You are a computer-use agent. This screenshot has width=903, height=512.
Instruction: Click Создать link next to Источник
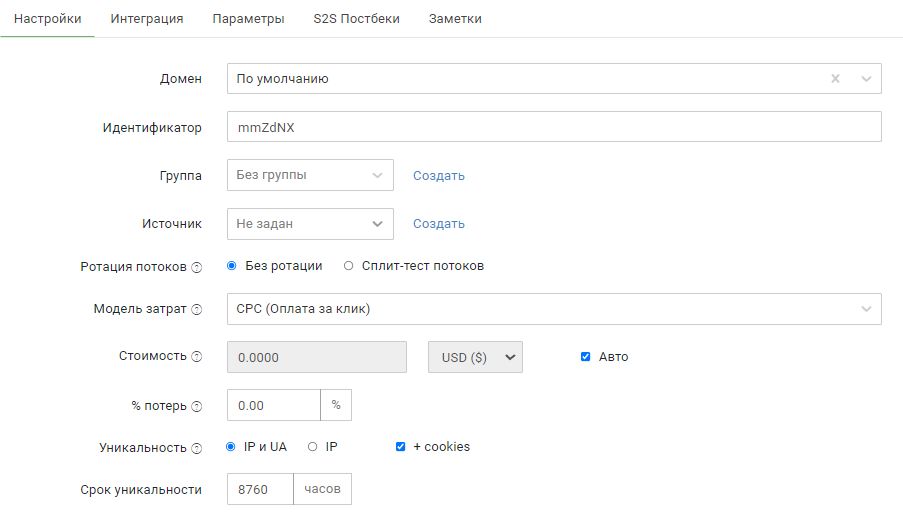(439, 224)
